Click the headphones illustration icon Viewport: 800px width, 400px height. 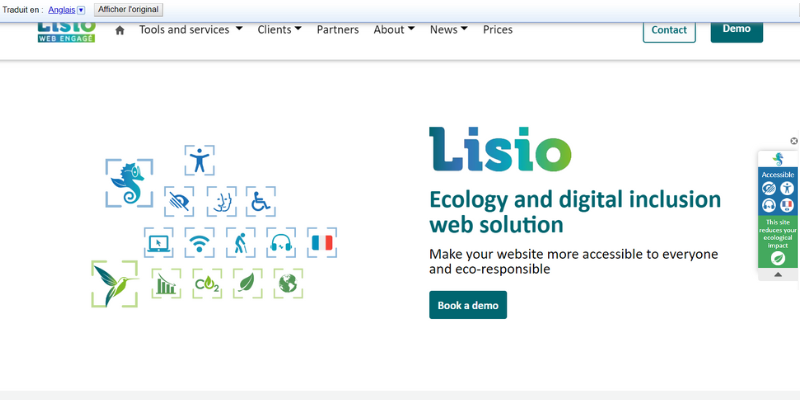click(281, 242)
